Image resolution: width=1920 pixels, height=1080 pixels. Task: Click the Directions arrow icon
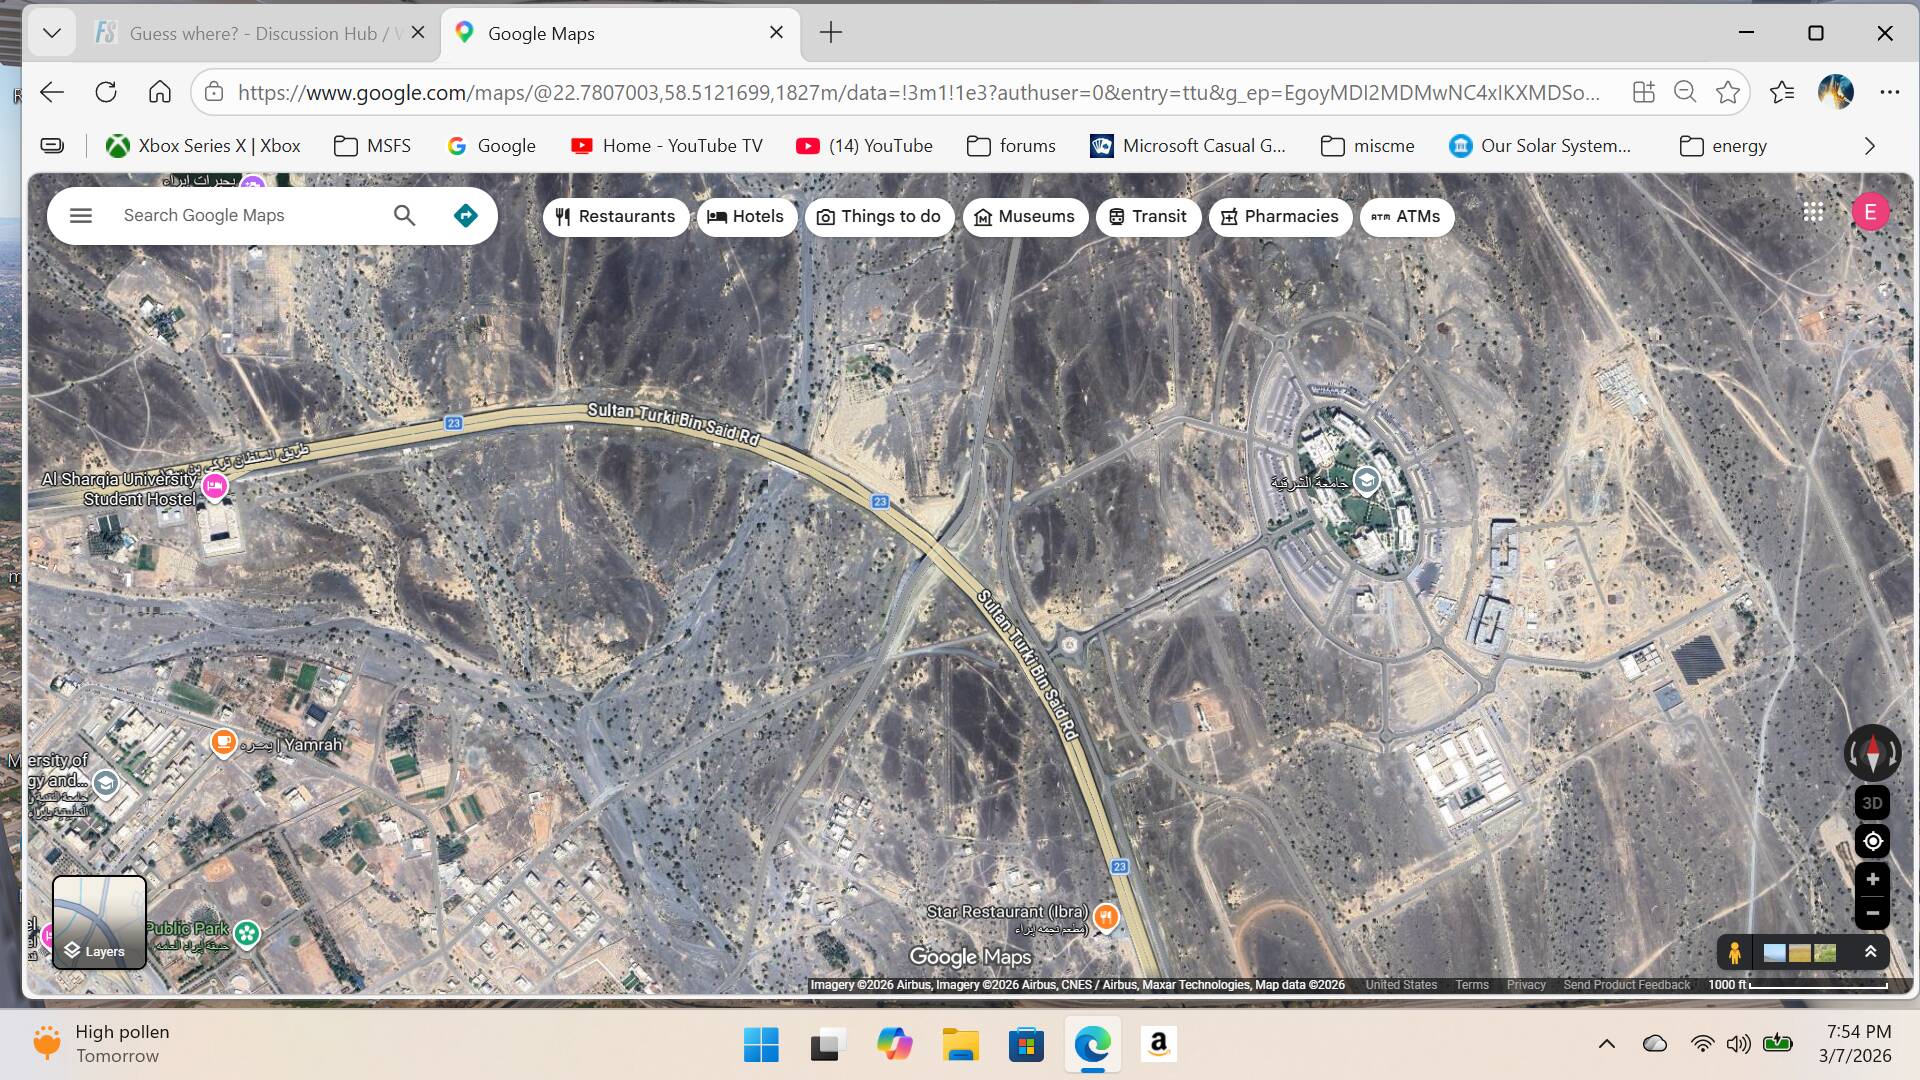pyautogui.click(x=465, y=215)
